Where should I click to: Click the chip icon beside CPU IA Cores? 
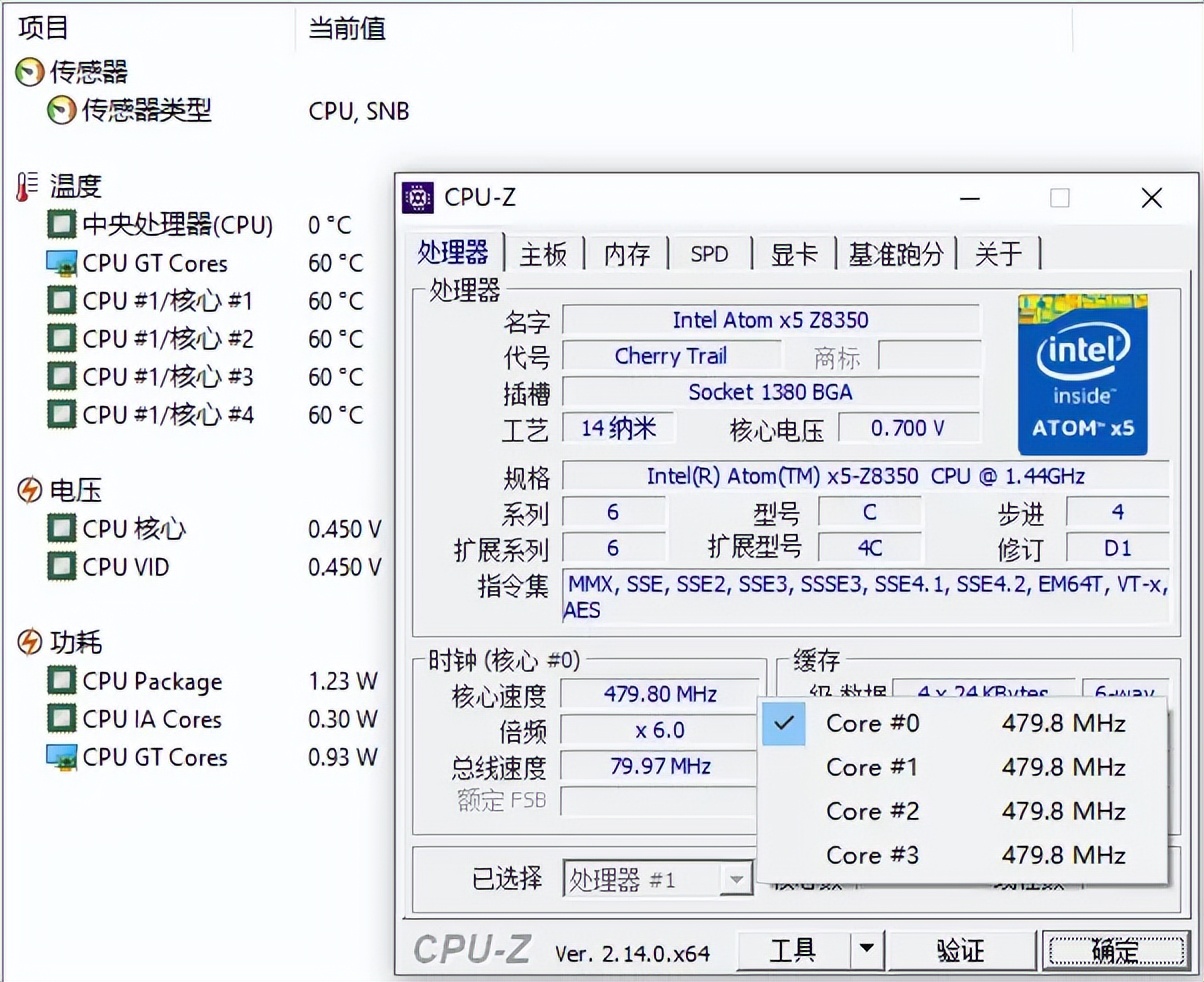62,719
